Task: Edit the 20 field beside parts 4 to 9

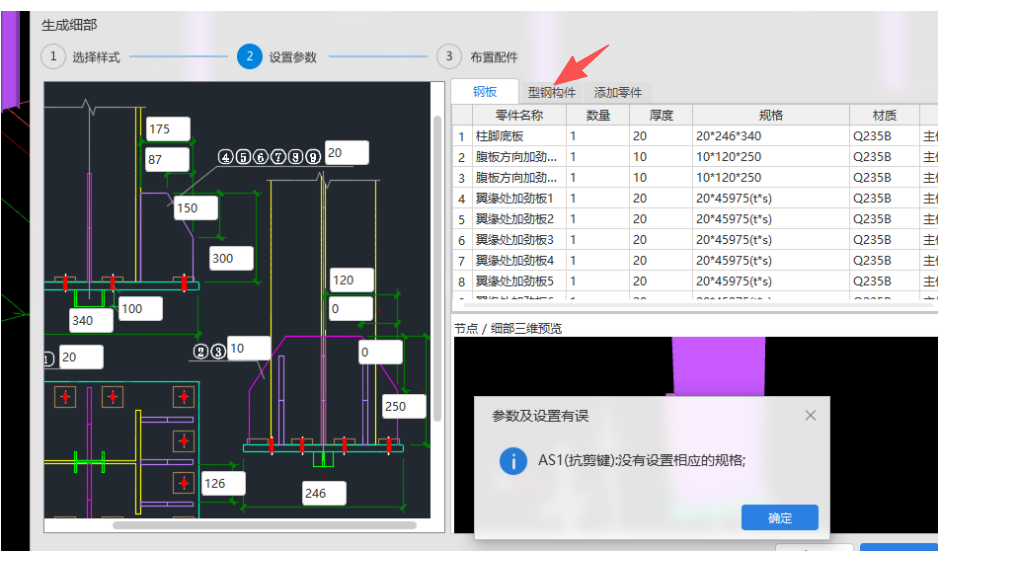Action: pyautogui.click(x=347, y=153)
